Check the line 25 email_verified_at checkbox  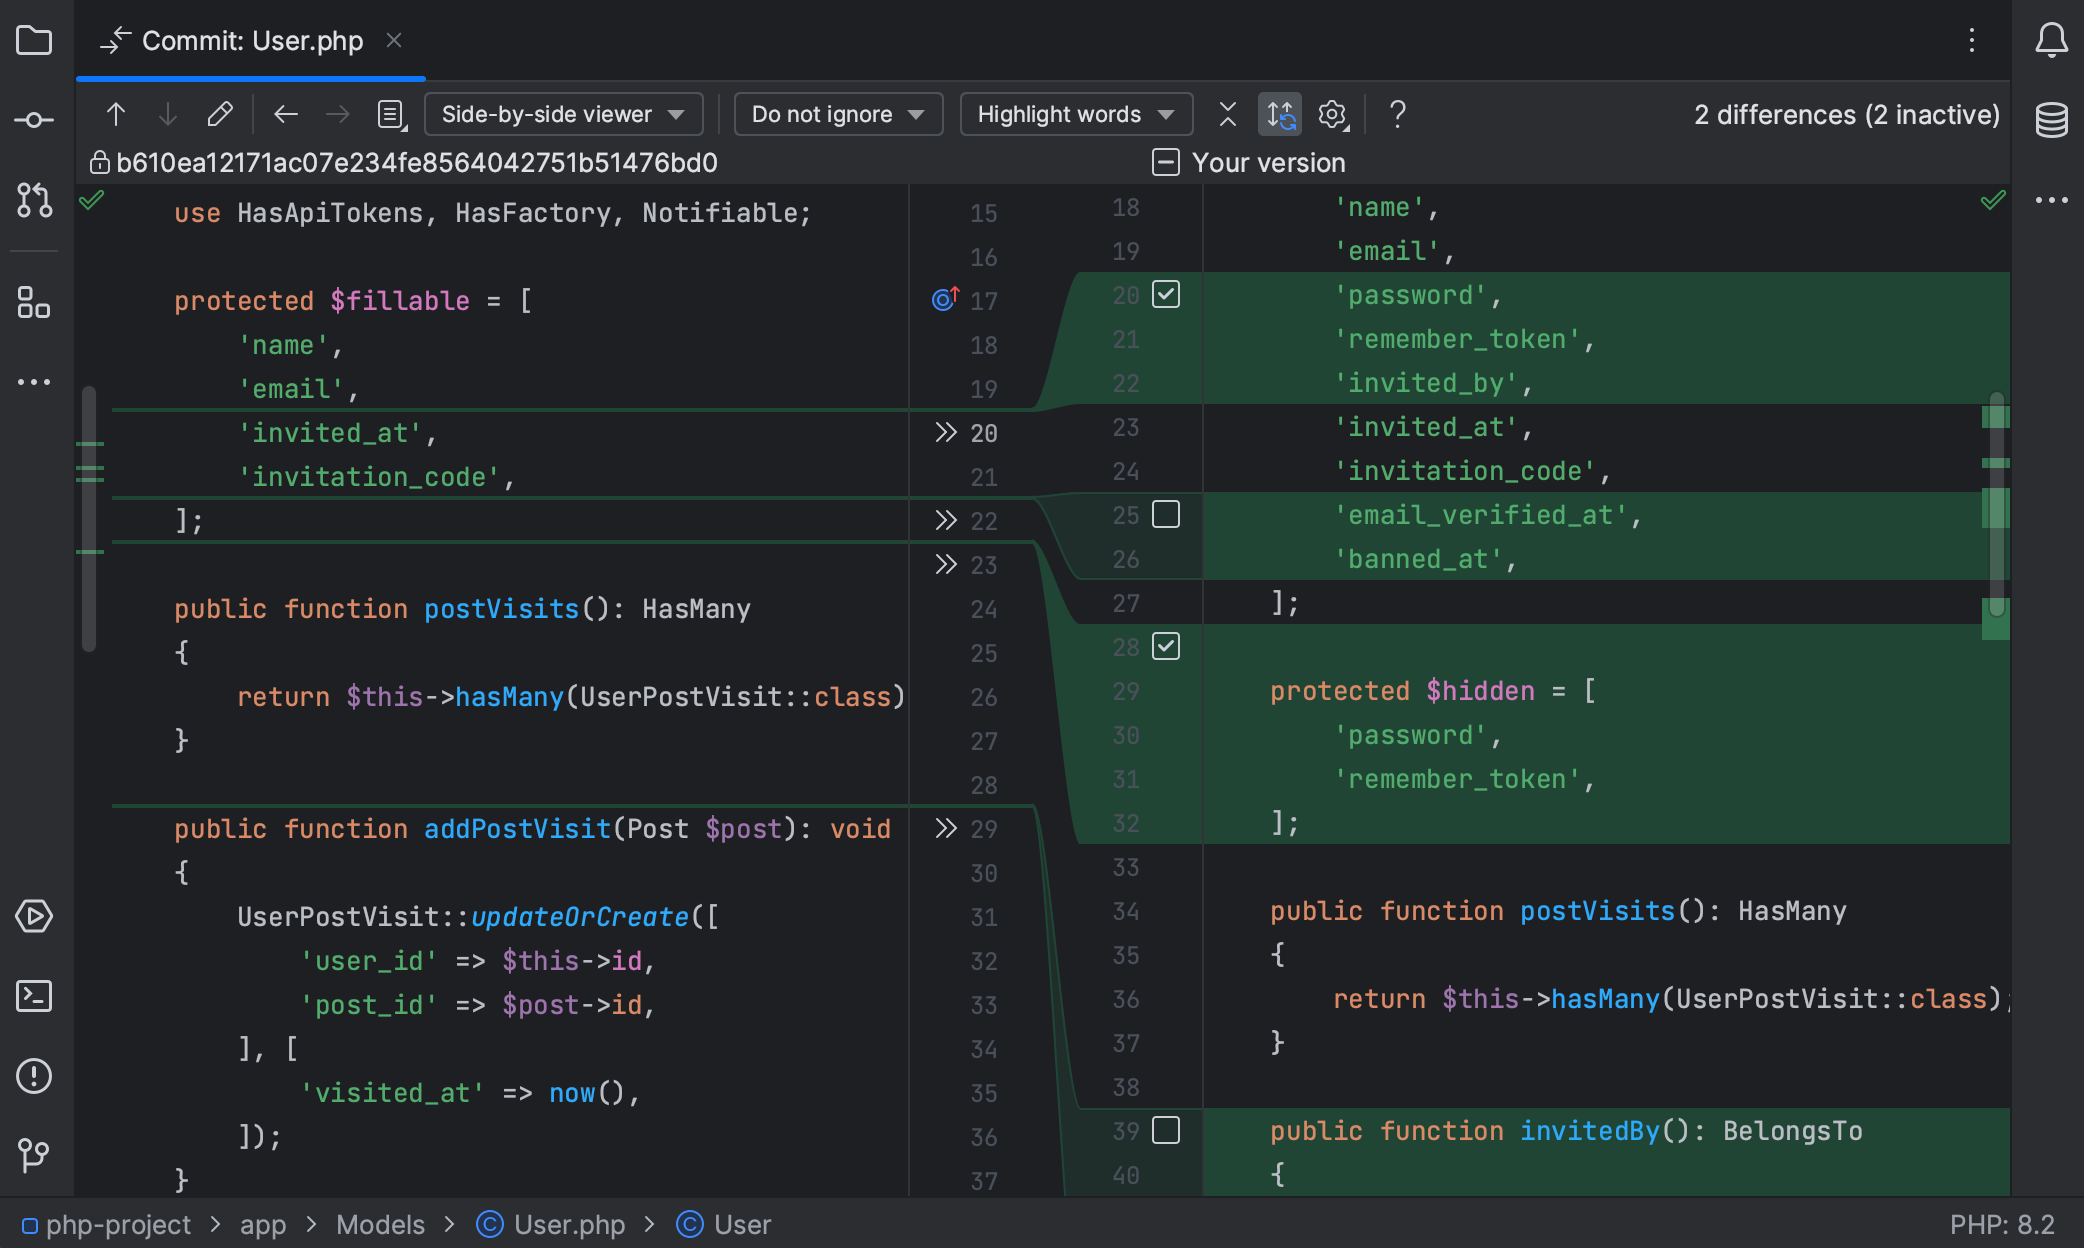click(1166, 514)
